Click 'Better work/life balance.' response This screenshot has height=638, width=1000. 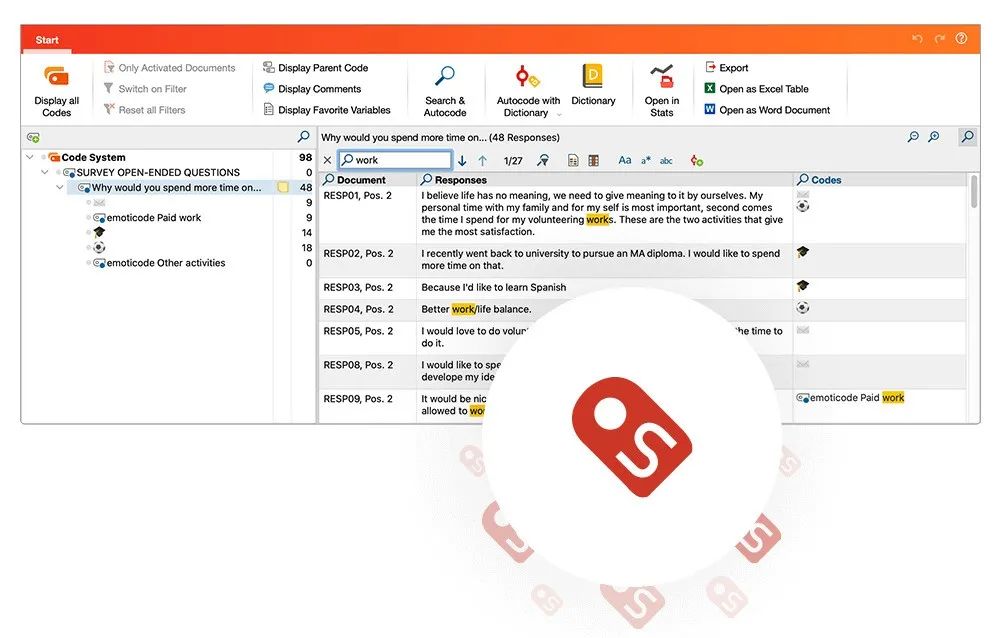(476, 309)
